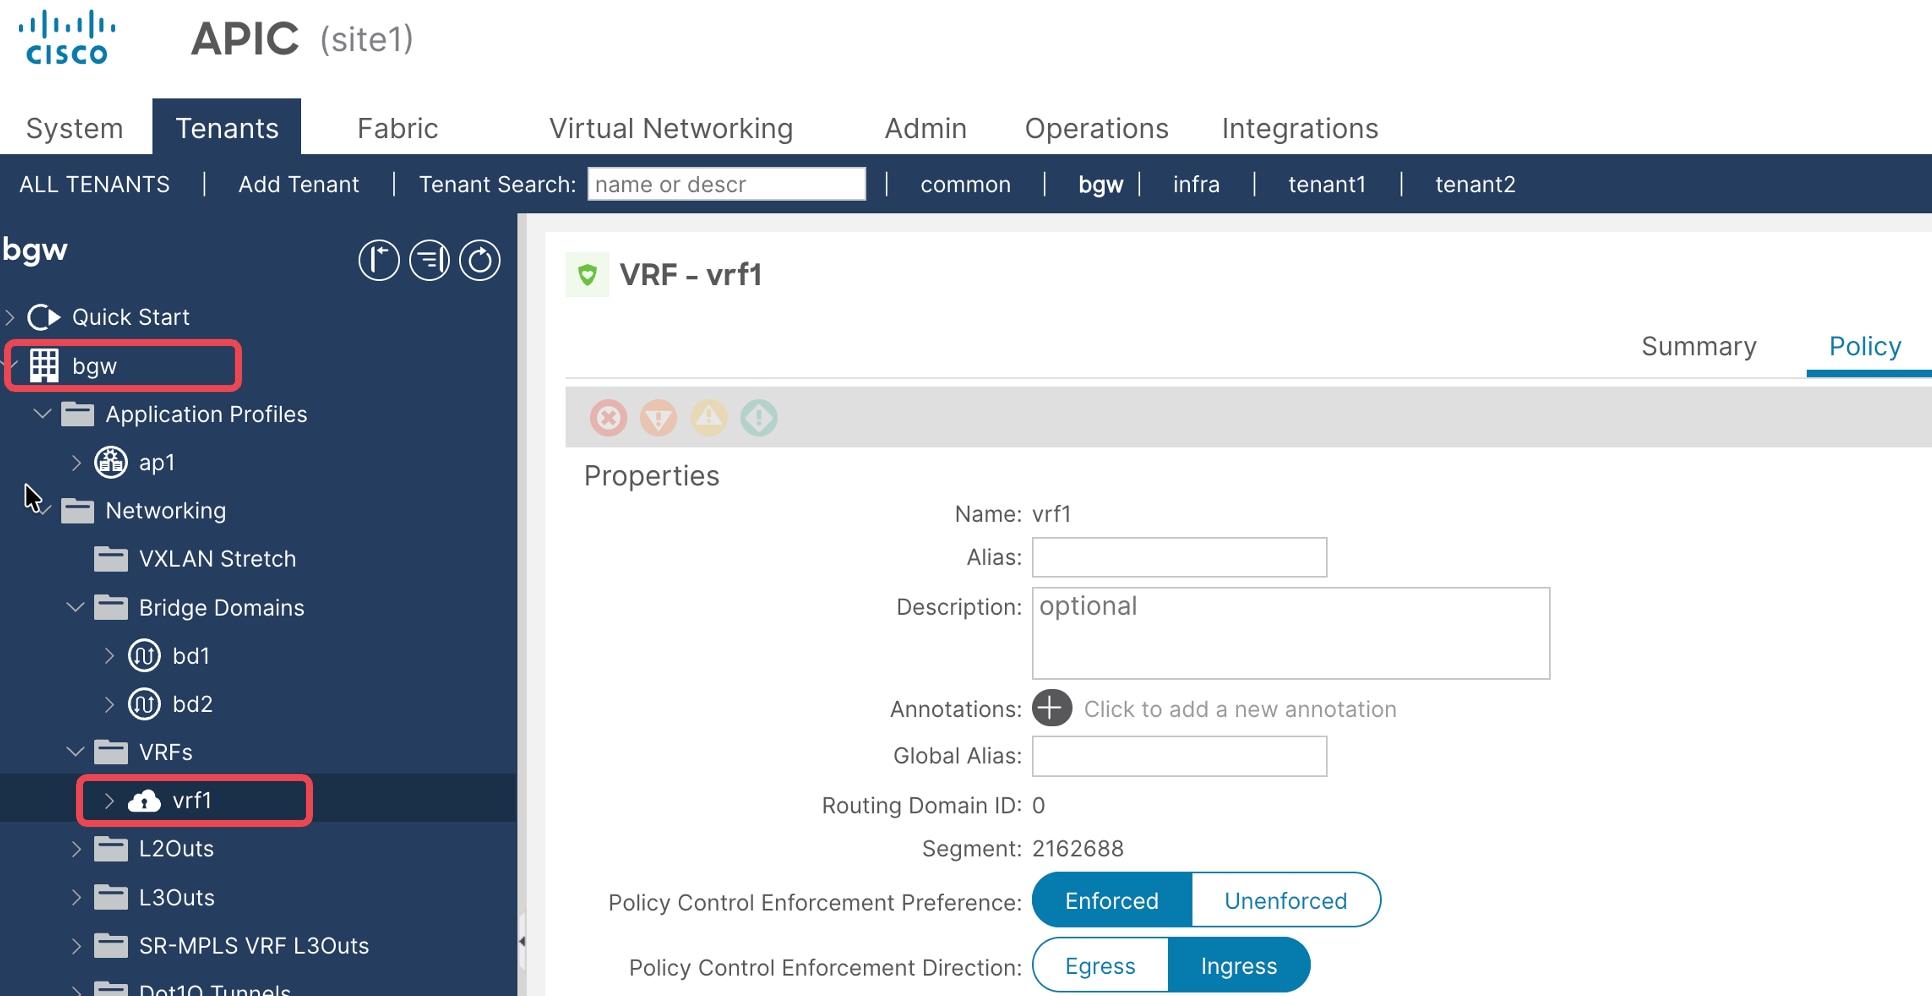This screenshot has width=1932, height=996.
Task: Expand the bd1 node
Action: (109, 656)
